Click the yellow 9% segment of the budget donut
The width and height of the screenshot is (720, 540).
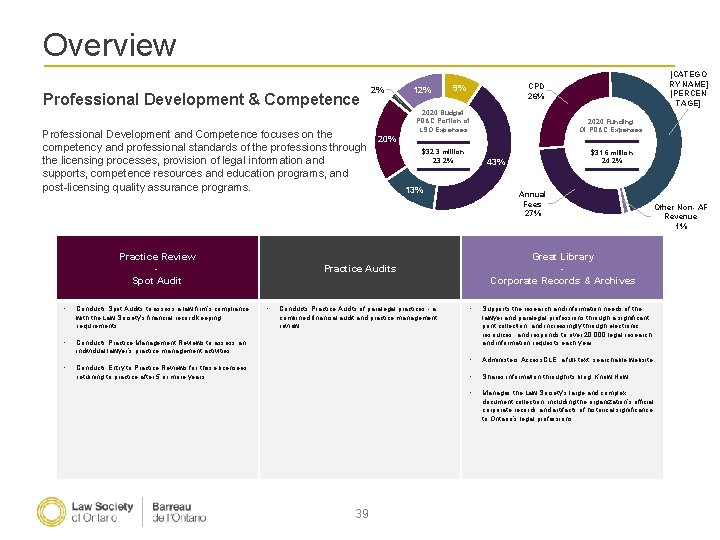pos(460,87)
